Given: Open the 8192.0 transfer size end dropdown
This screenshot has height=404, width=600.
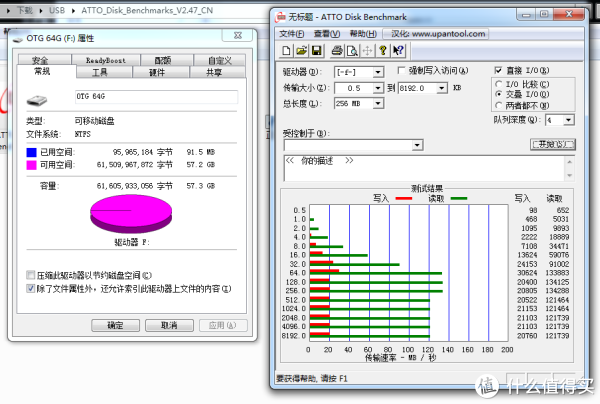Looking at the screenshot, I should (x=442, y=88).
